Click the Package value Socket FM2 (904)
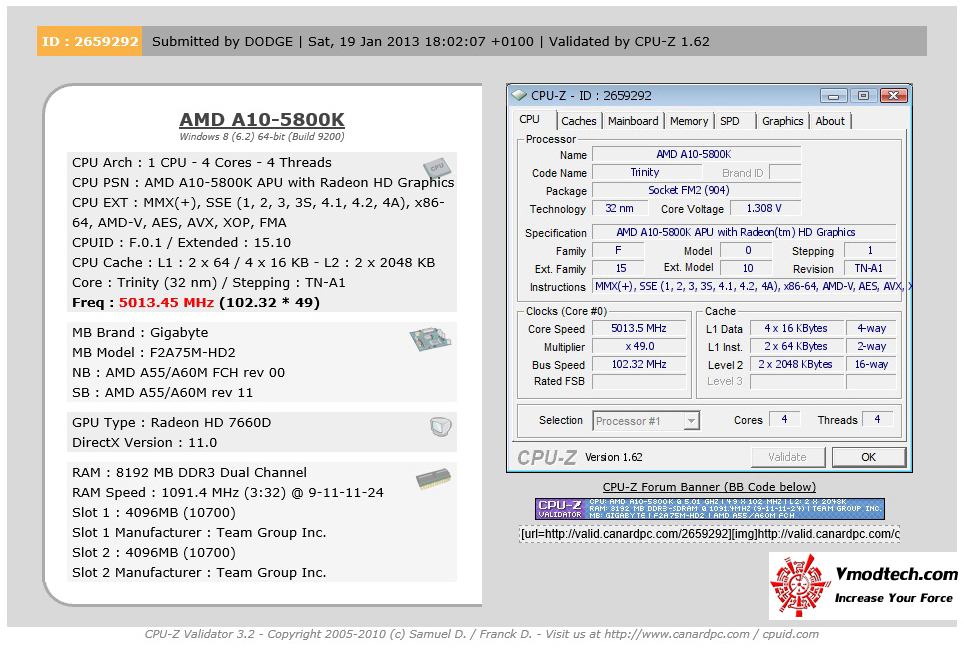The height and width of the screenshot is (656, 962). point(696,190)
